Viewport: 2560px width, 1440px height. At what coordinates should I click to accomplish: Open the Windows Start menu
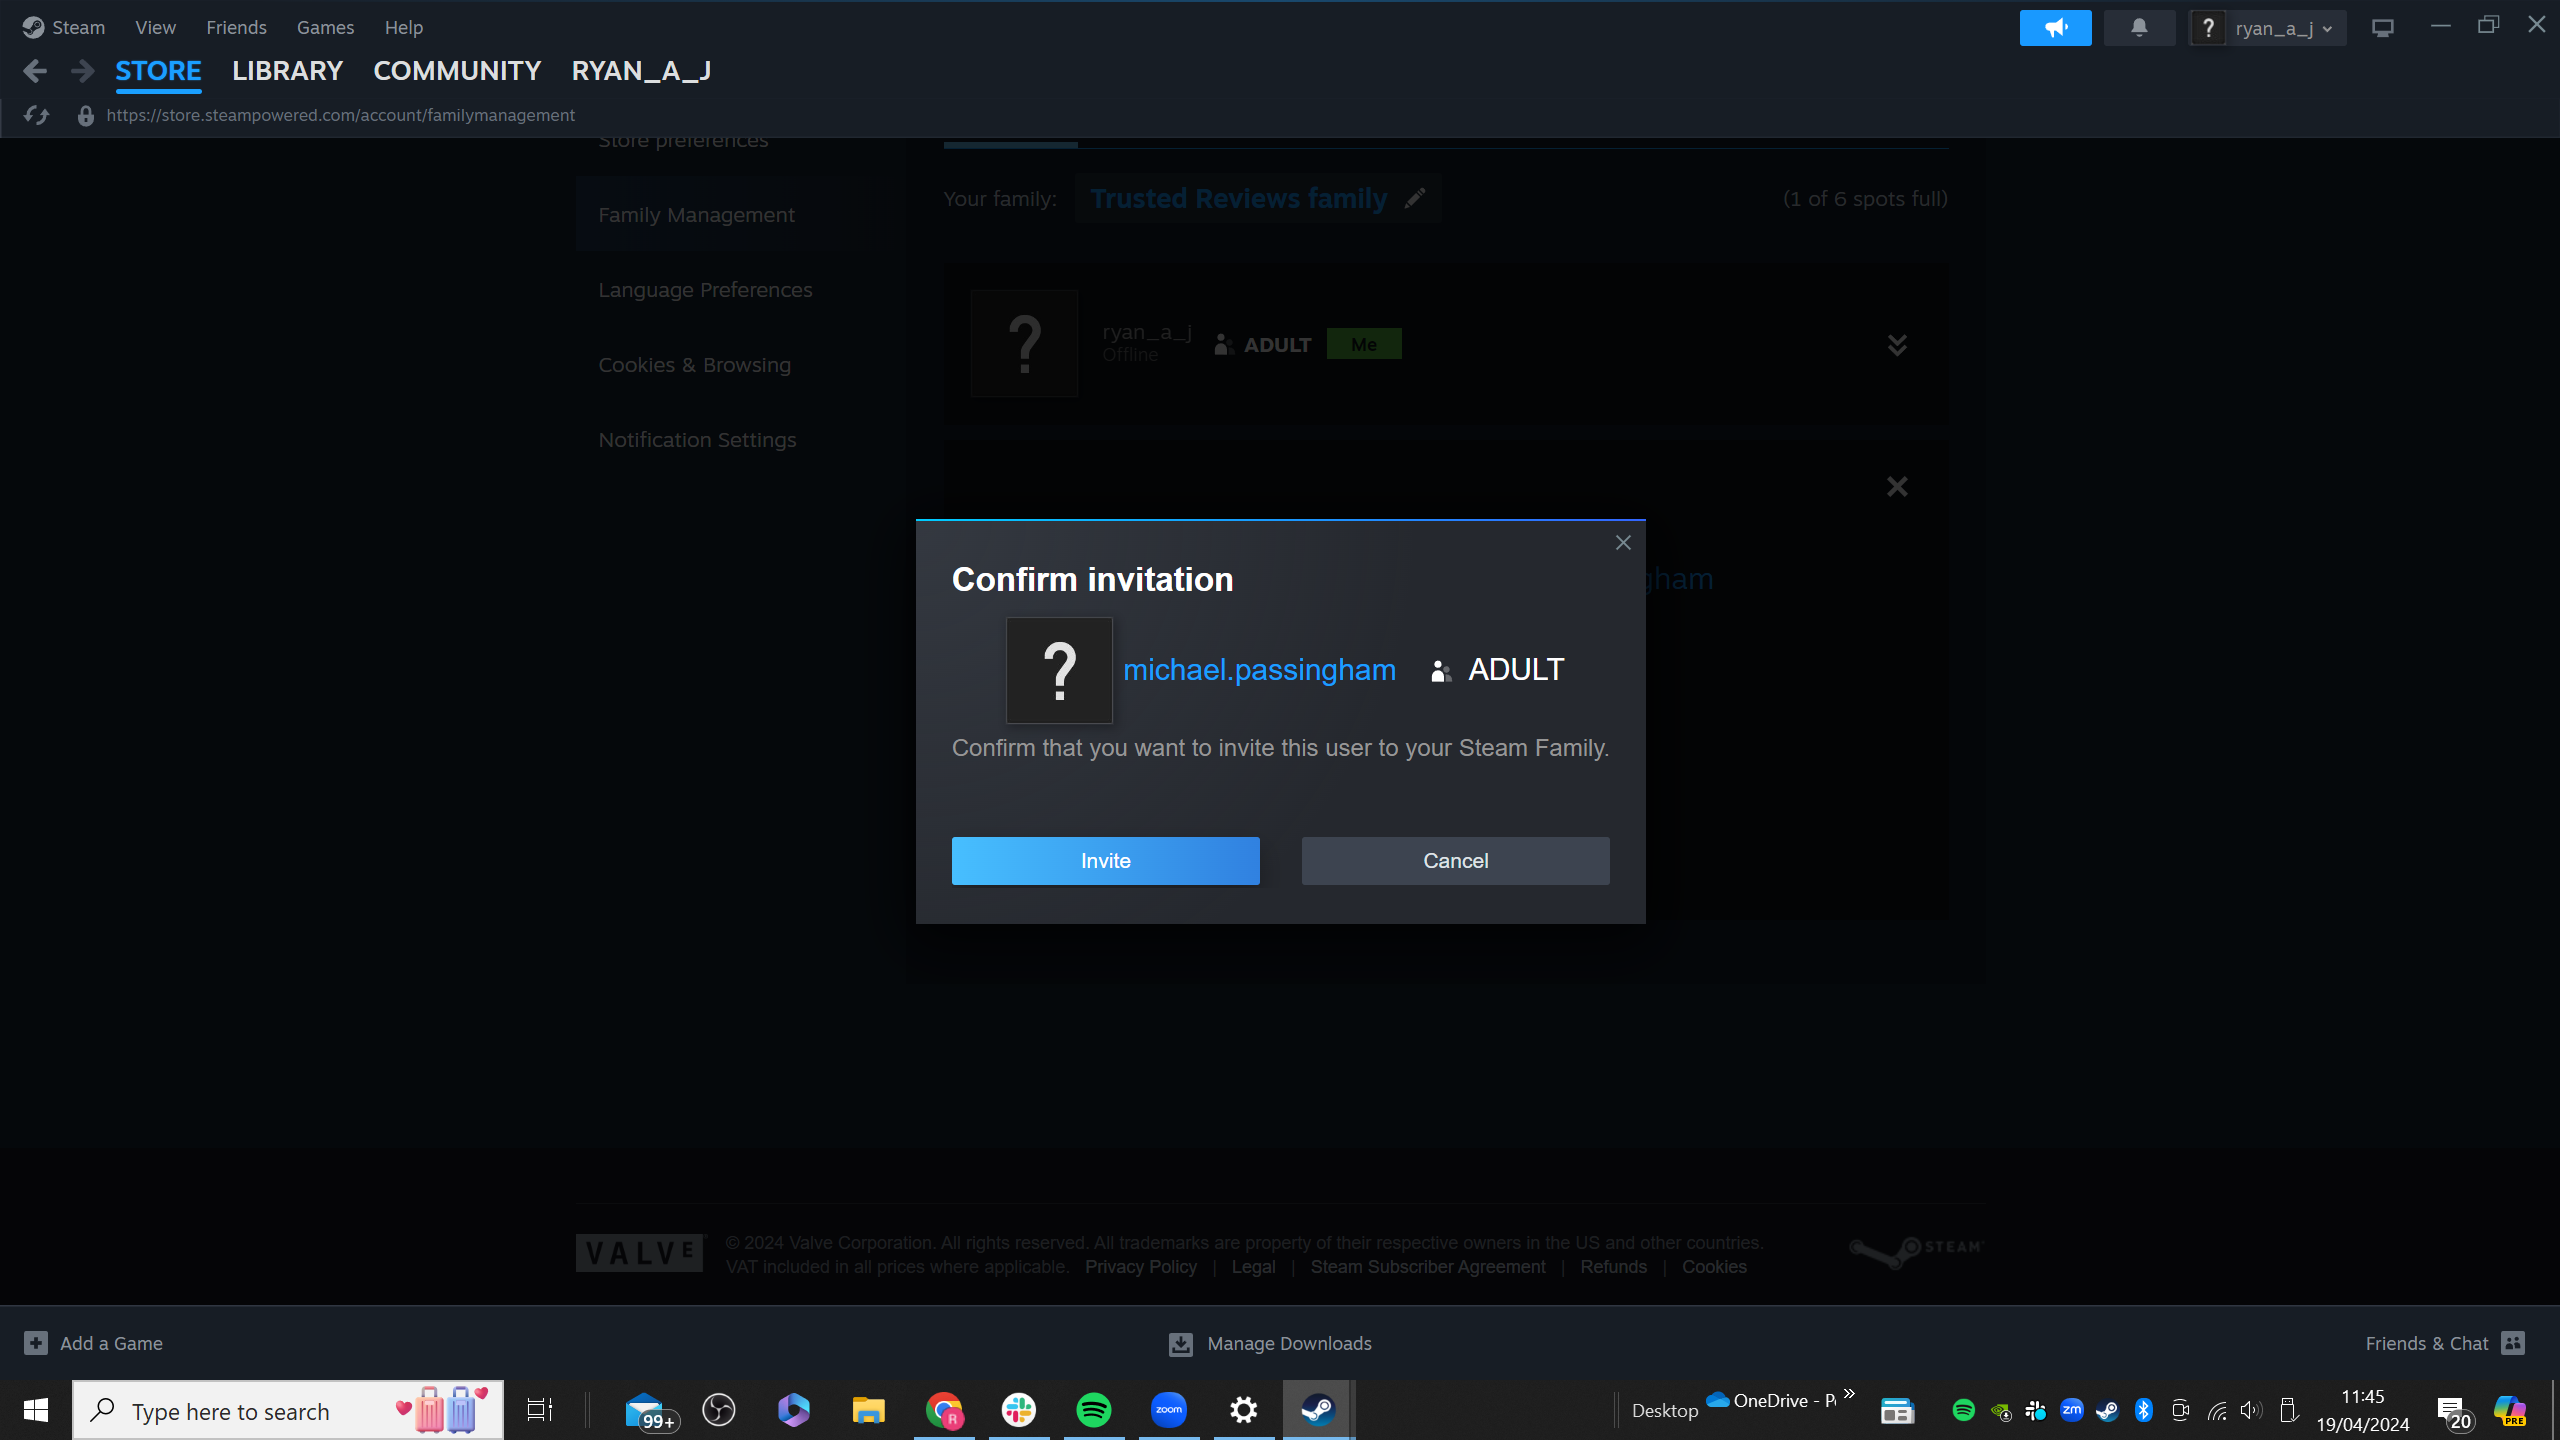pos(36,1410)
